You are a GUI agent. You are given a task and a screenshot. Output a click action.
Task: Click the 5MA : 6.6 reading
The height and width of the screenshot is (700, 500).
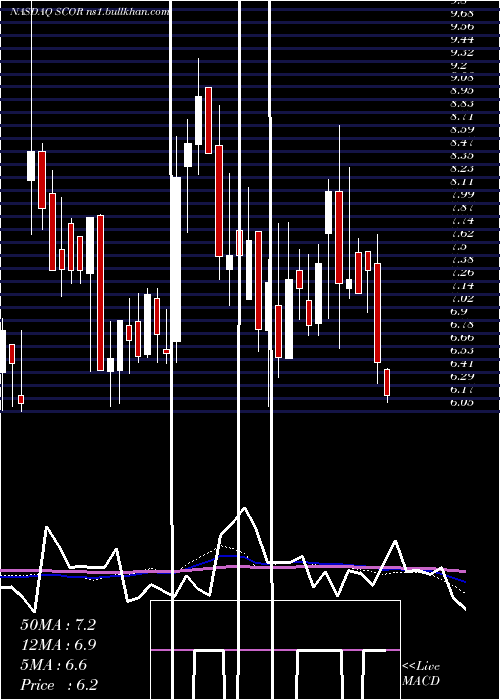[x=54, y=665]
